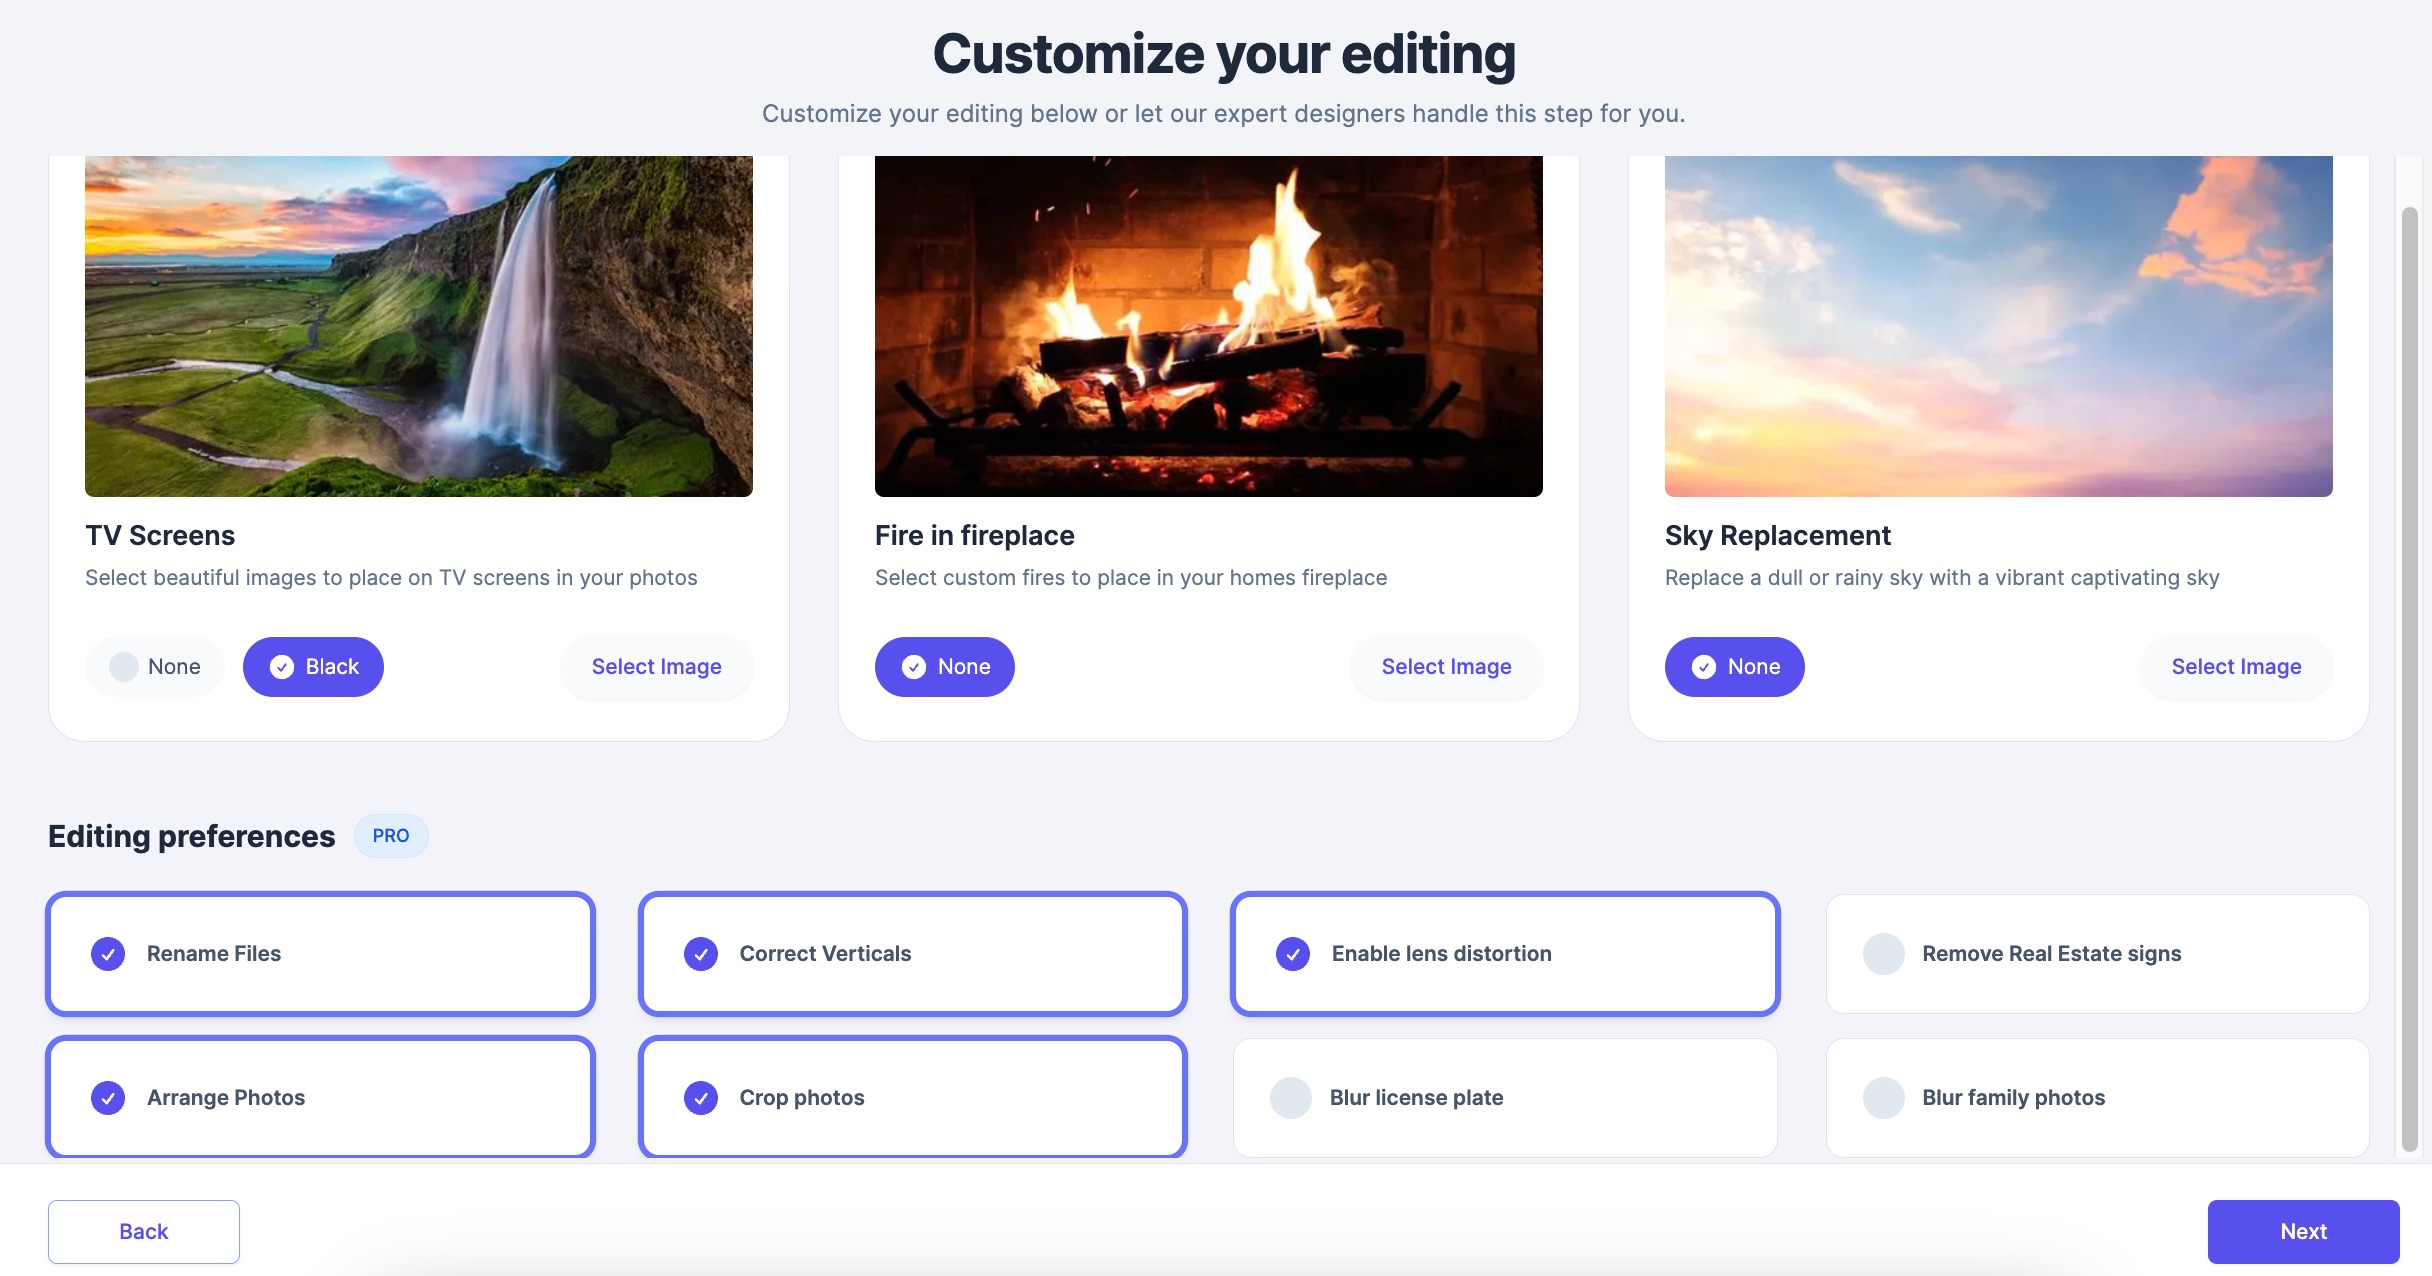Click the checkmark icon on the Black pill

(x=282, y=667)
